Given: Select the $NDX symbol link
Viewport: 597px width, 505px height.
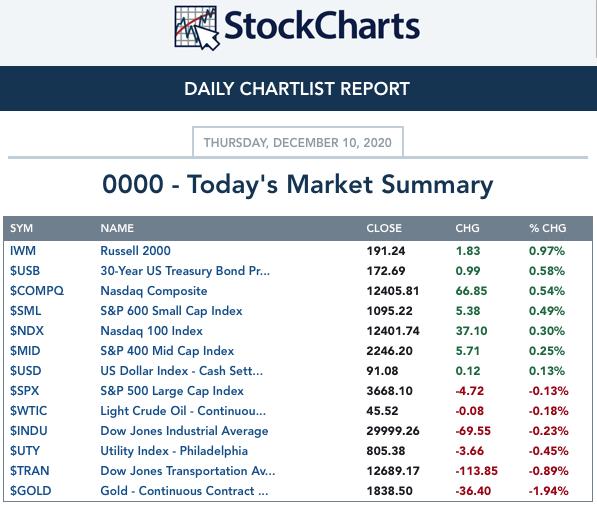Looking at the screenshot, I should (x=27, y=331).
